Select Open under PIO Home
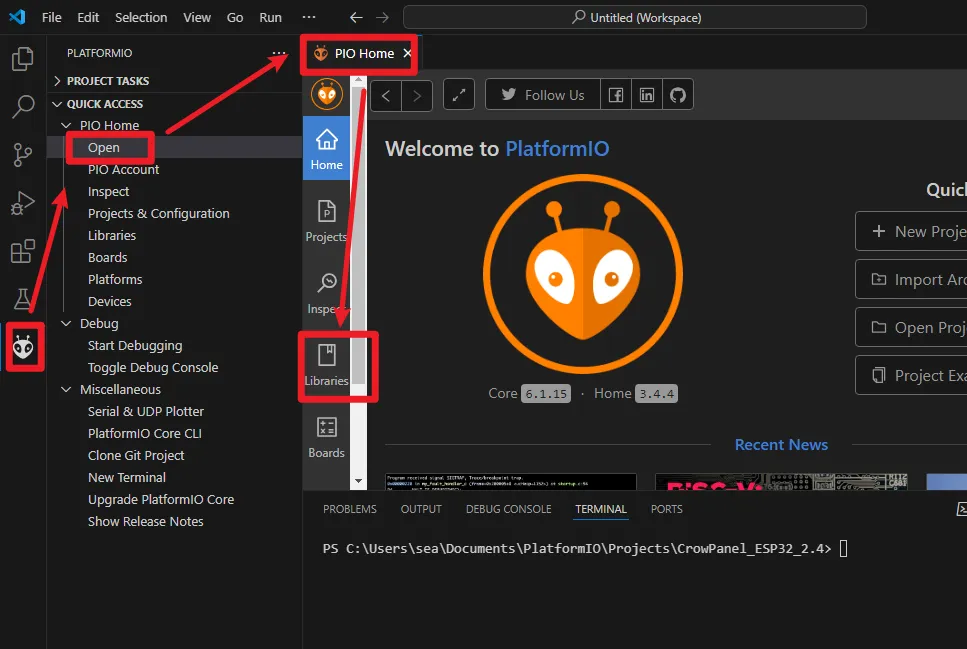The width and height of the screenshot is (967, 649). click(104, 147)
